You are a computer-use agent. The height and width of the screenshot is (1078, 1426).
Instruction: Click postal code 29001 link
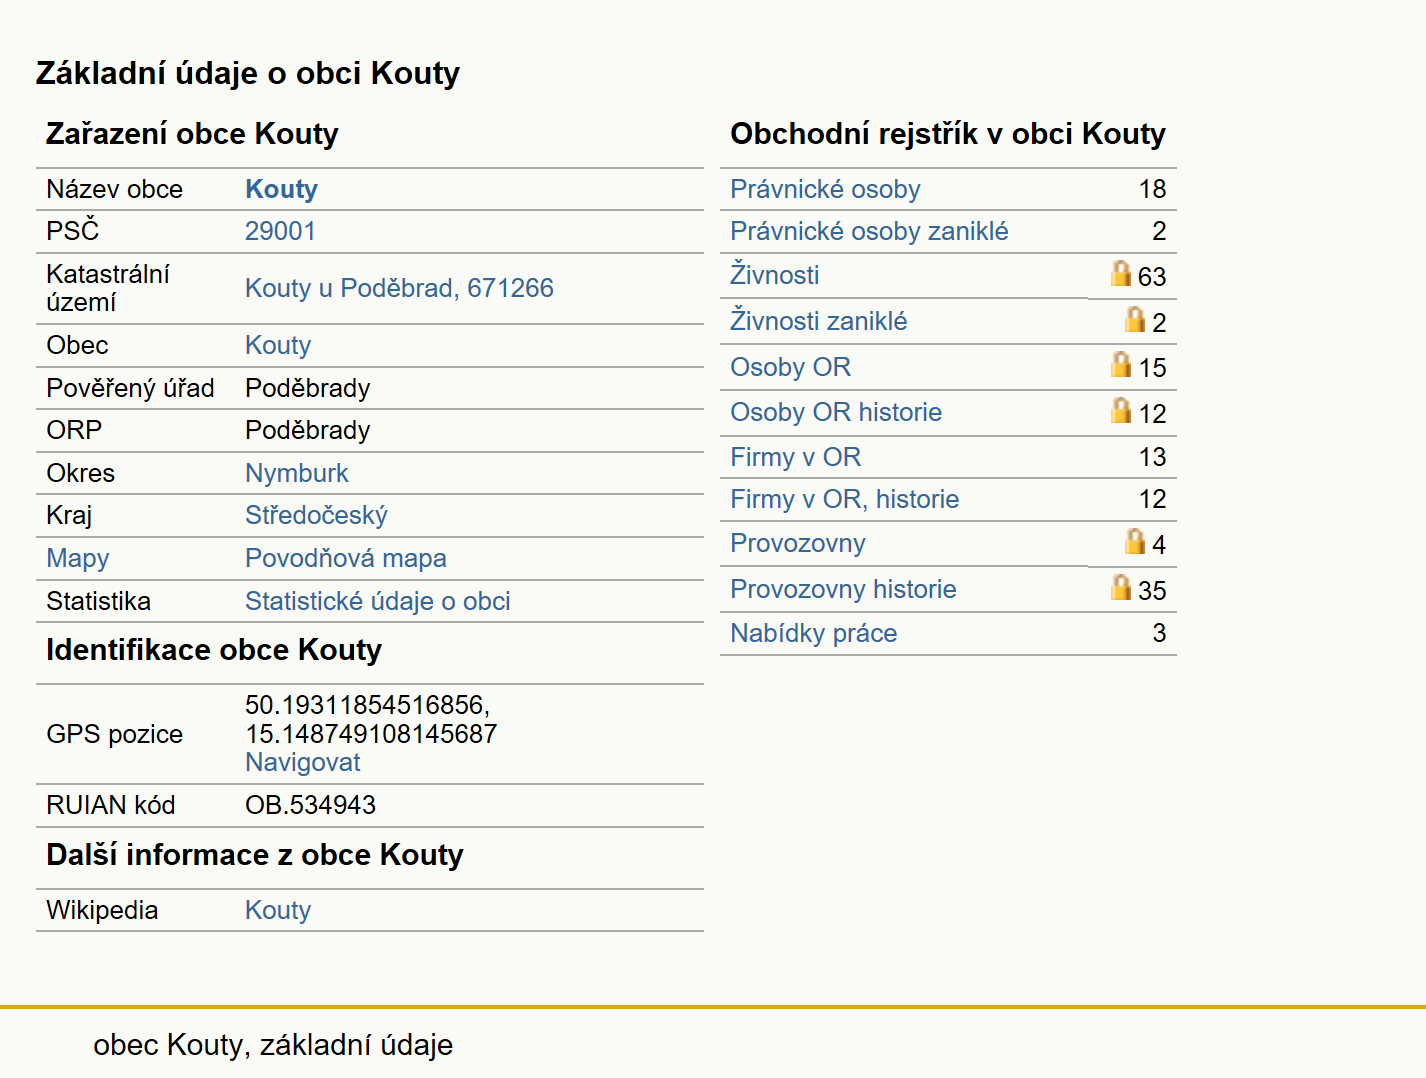pos(280,231)
